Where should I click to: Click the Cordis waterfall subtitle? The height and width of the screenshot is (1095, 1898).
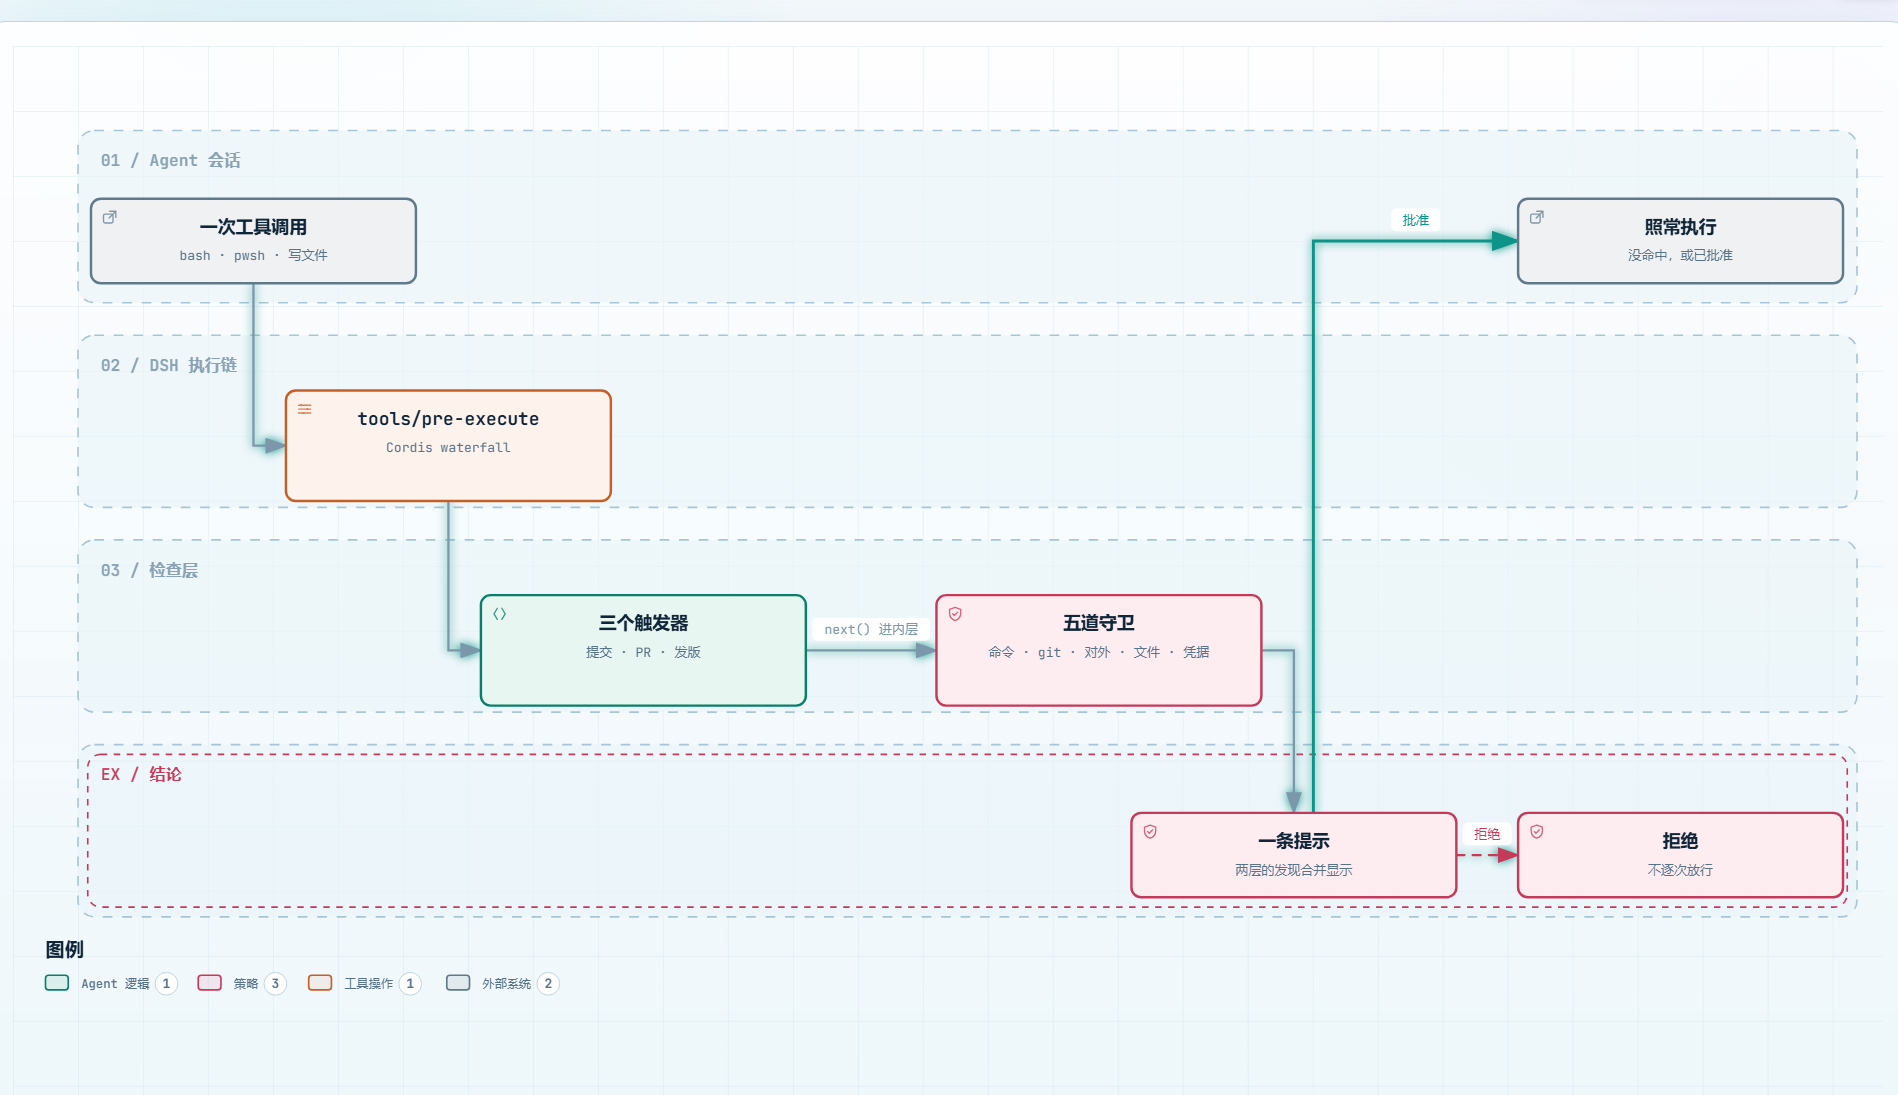click(x=448, y=447)
